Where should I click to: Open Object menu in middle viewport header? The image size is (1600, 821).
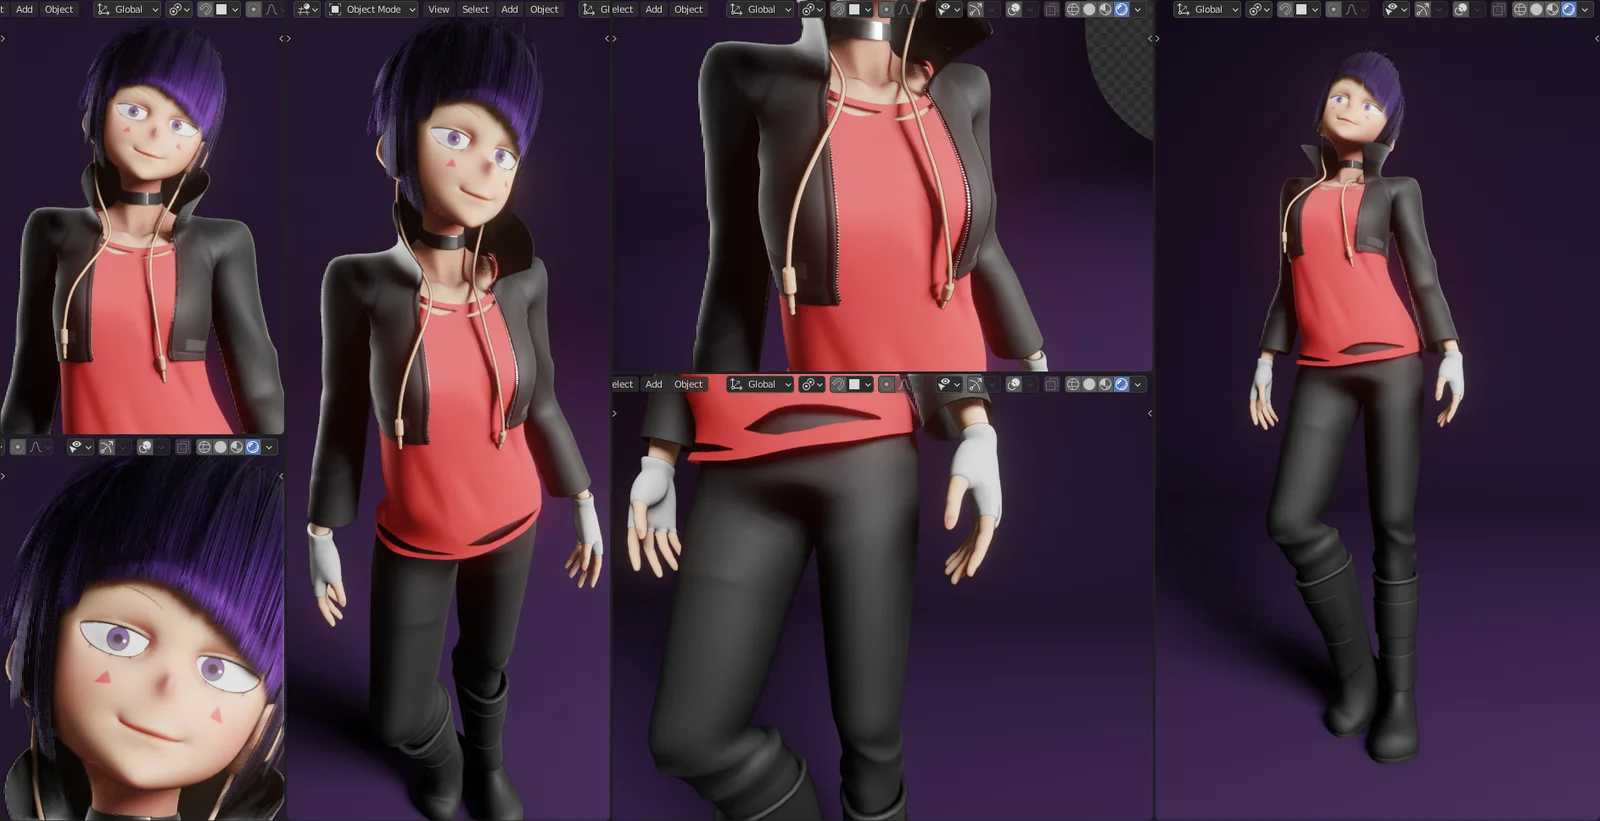pos(544,9)
